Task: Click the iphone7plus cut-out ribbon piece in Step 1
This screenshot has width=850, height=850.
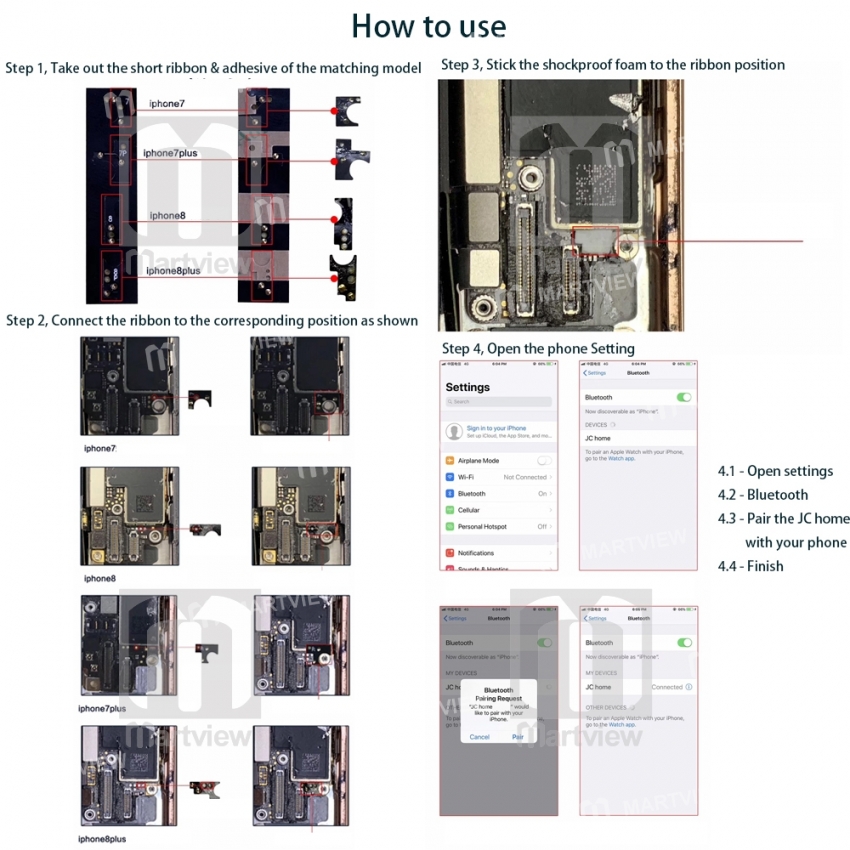Action: [x=351, y=159]
